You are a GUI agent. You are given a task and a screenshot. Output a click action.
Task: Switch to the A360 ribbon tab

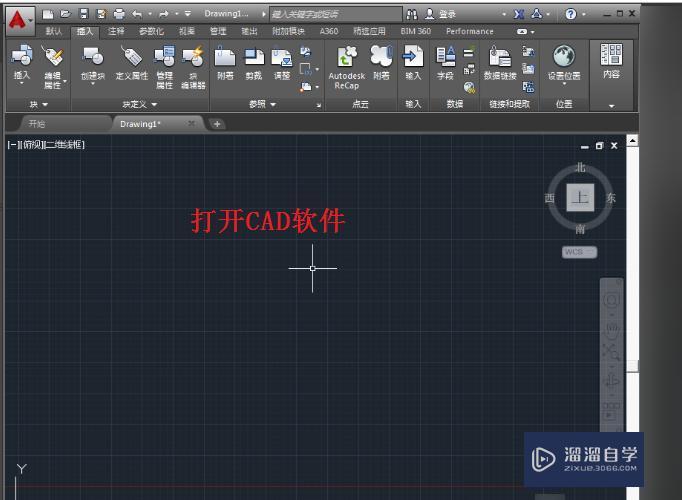(x=329, y=31)
